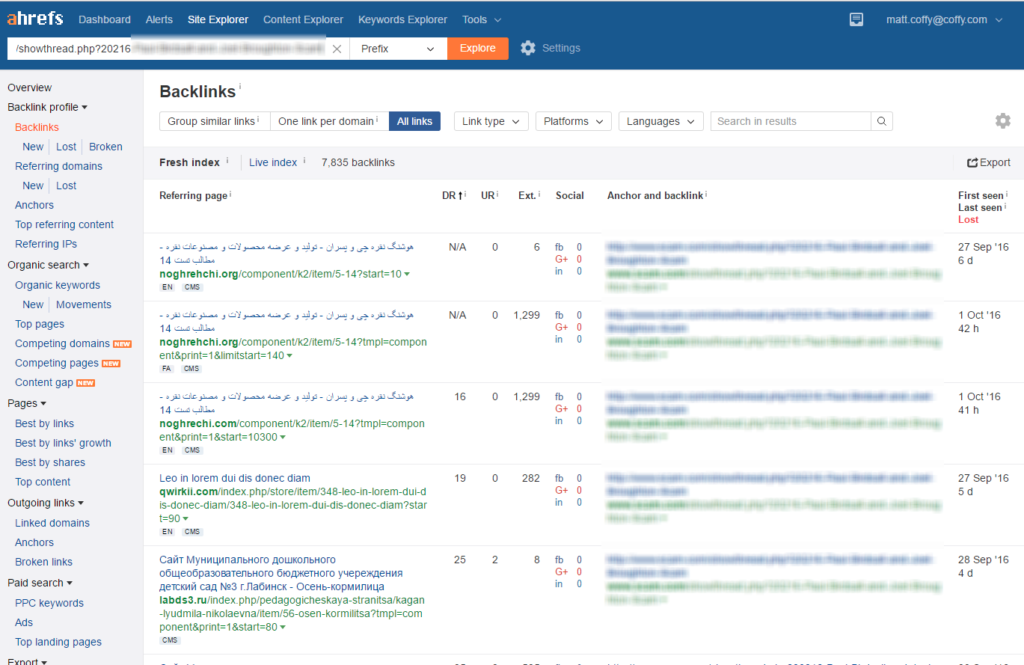Open Referring domains in sidebar

59,166
